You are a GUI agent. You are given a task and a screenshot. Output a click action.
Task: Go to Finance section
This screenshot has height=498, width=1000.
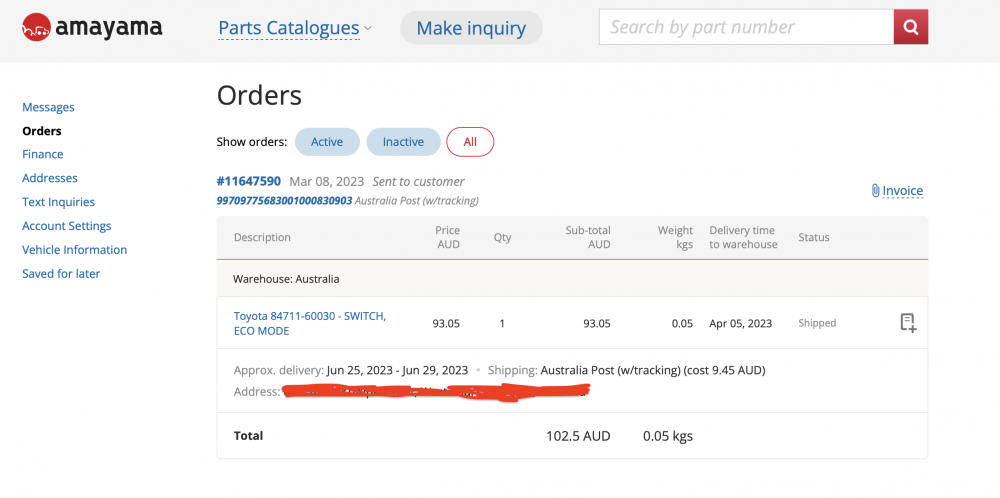pyautogui.click(x=43, y=154)
